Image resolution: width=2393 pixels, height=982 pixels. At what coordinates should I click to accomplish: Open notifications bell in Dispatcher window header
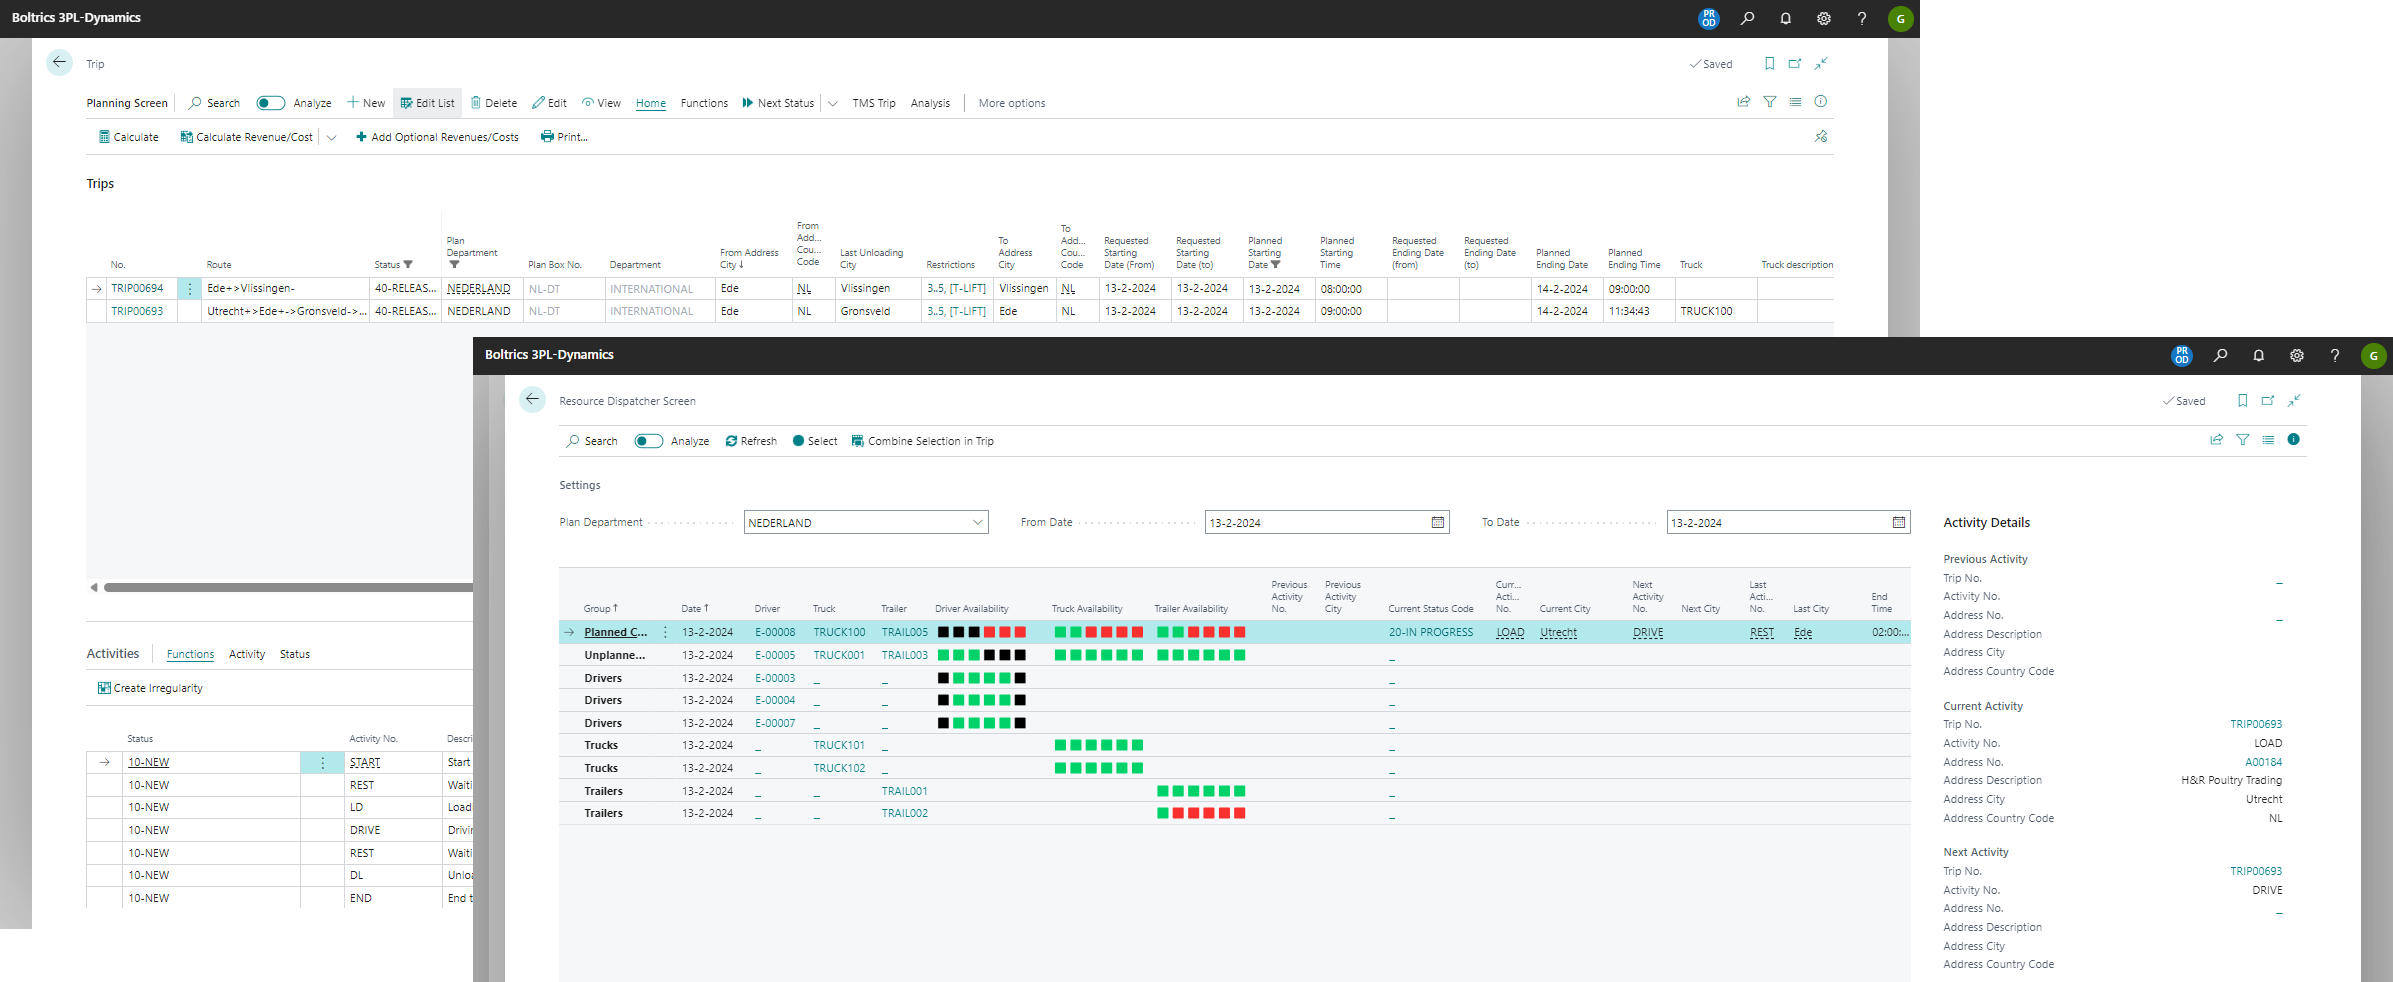tap(2258, 355)
